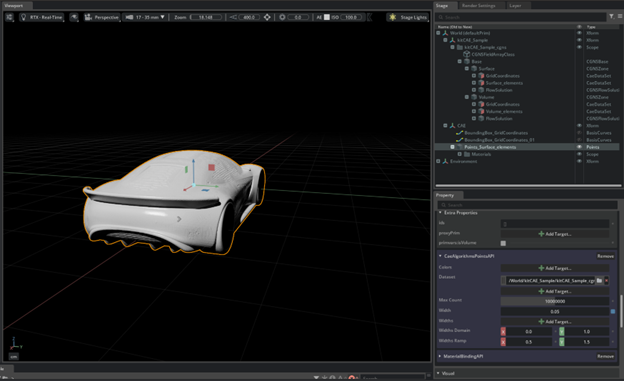624x381 pixels.
Task: Browse Dataset target folder icon
Action: 599,281
